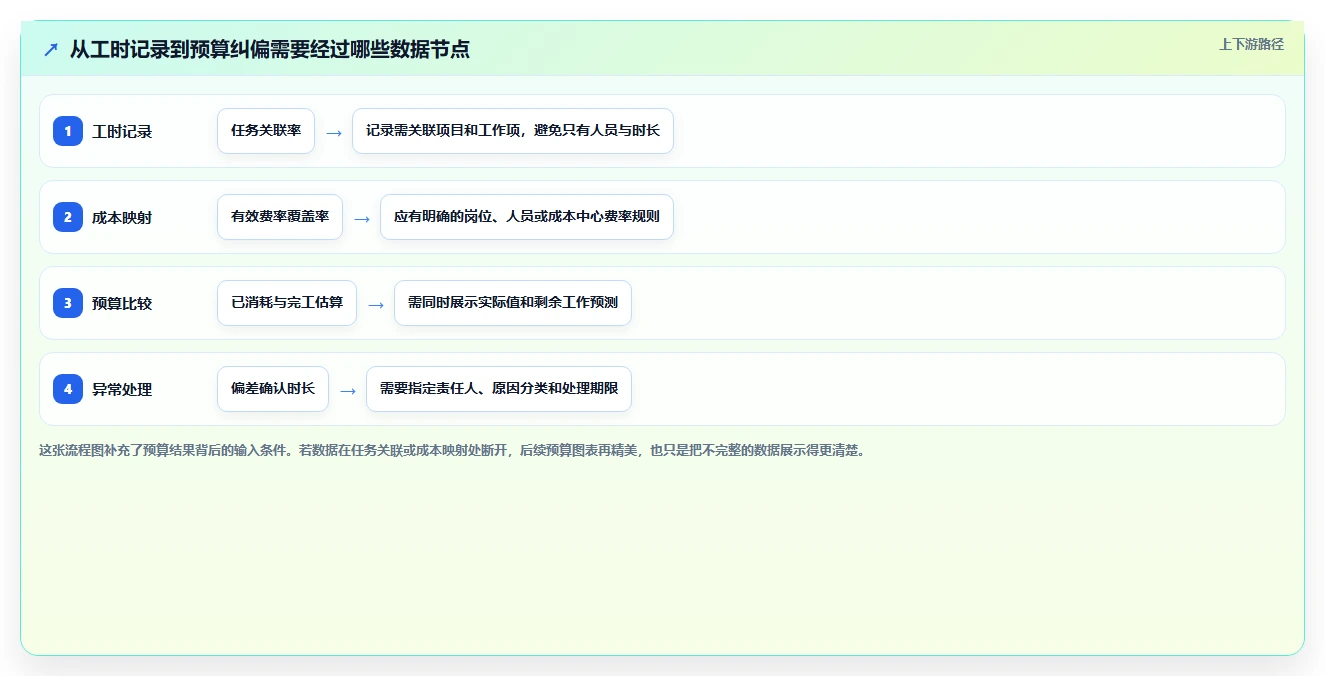Viewport: 1325px width, 676px height.
Task: Click the arrow after 任务关联率
Action: click(334, 132)
